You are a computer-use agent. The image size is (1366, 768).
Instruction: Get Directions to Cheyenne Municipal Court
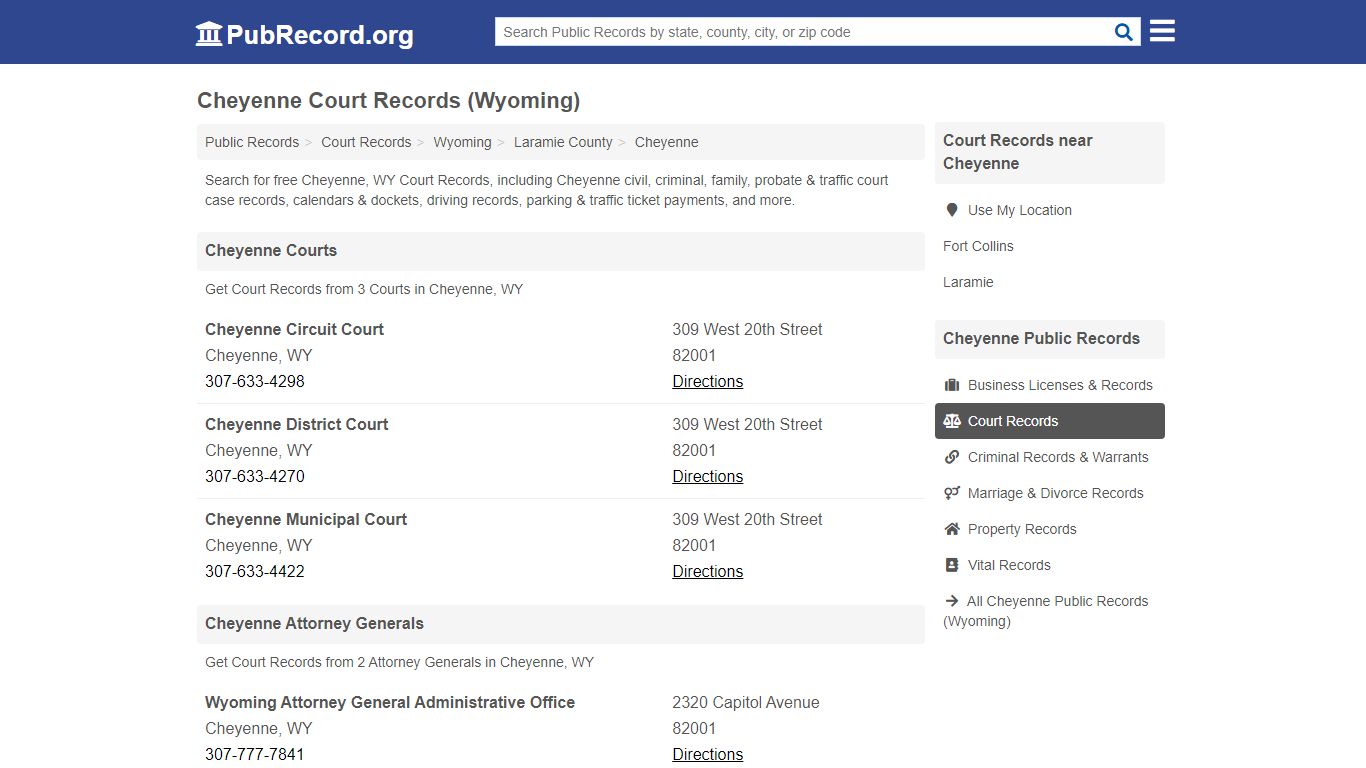[x=708, y=571]
